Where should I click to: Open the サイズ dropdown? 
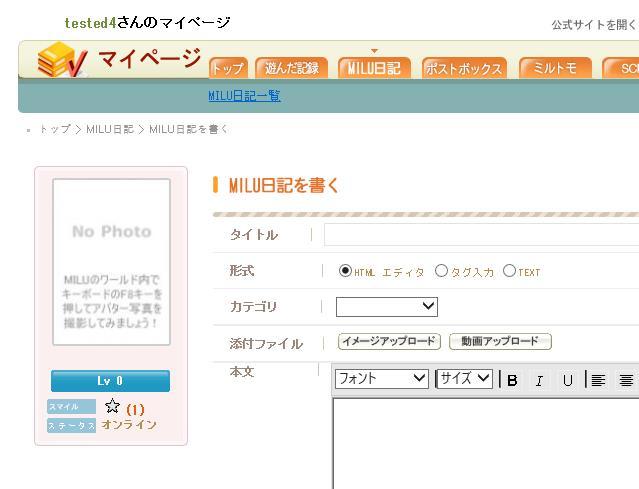pyautogui.click(x=465, y=379)
